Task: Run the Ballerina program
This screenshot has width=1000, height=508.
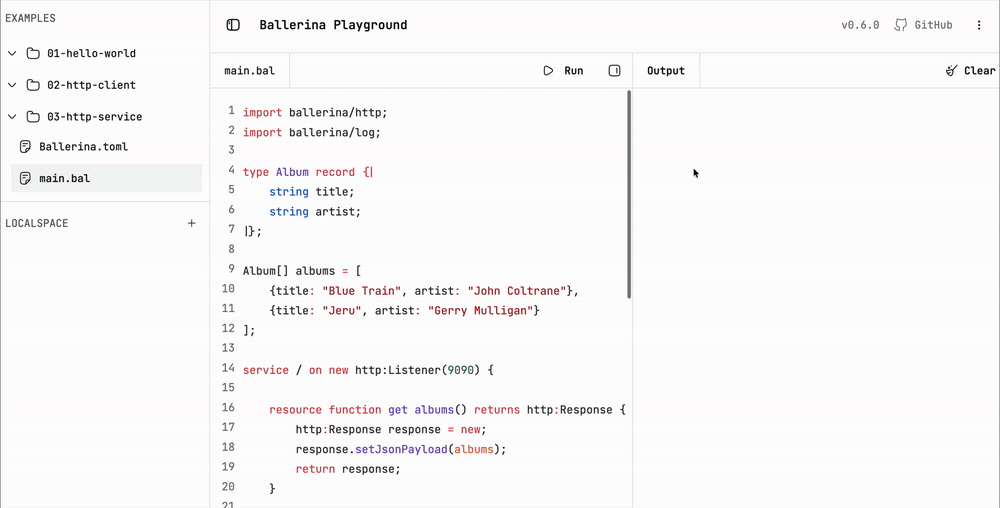Action: tap(563, 71)
